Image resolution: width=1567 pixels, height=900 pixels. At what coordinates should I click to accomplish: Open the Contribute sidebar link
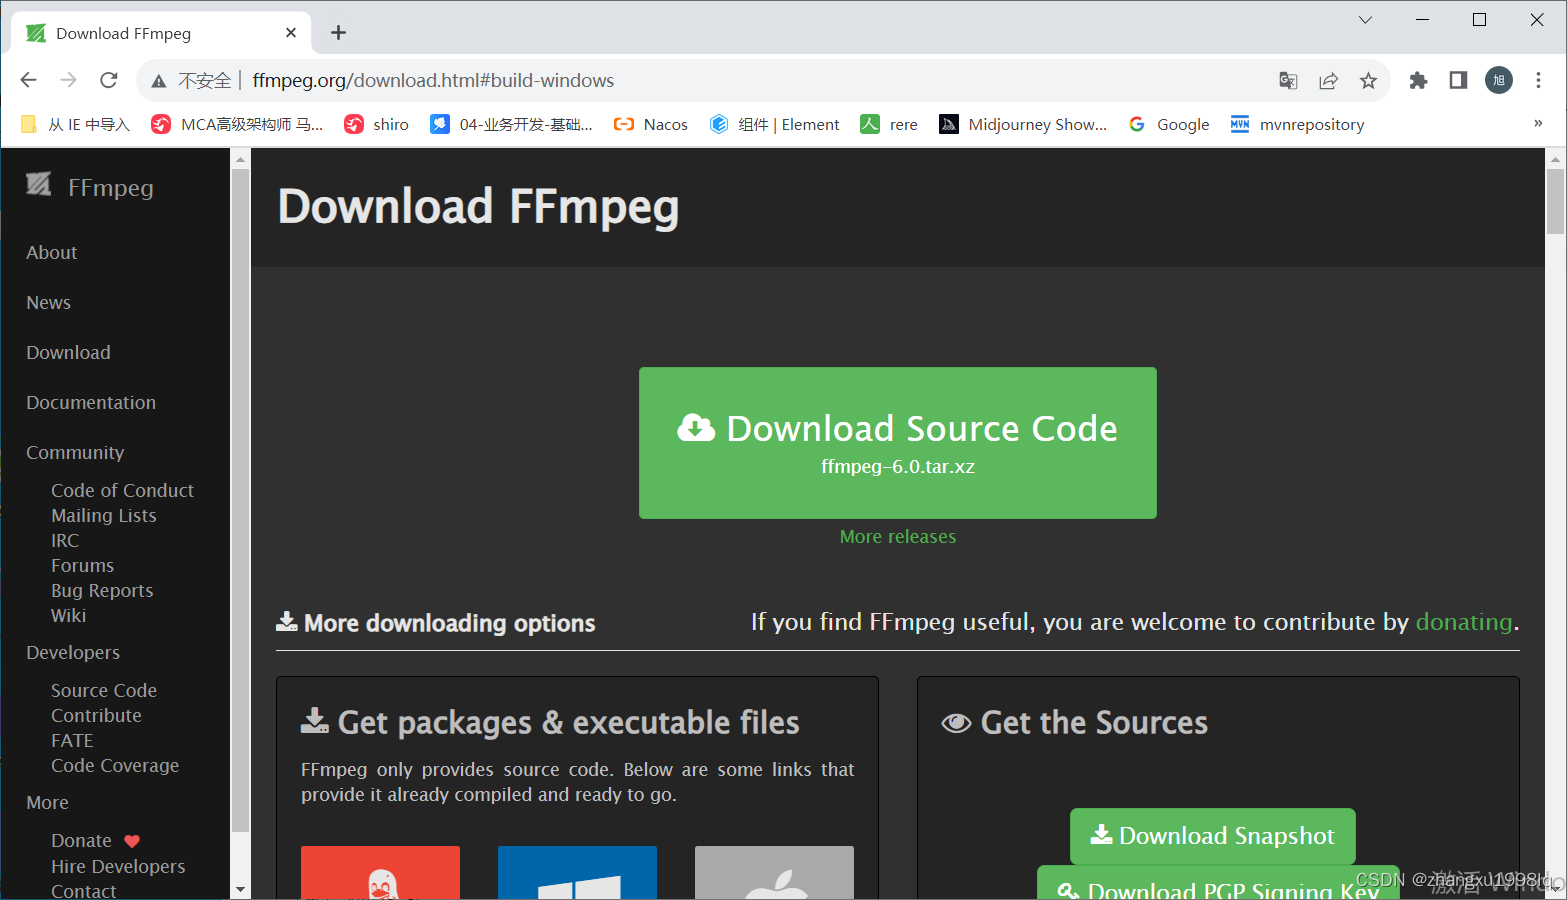(x=96, y=716)
